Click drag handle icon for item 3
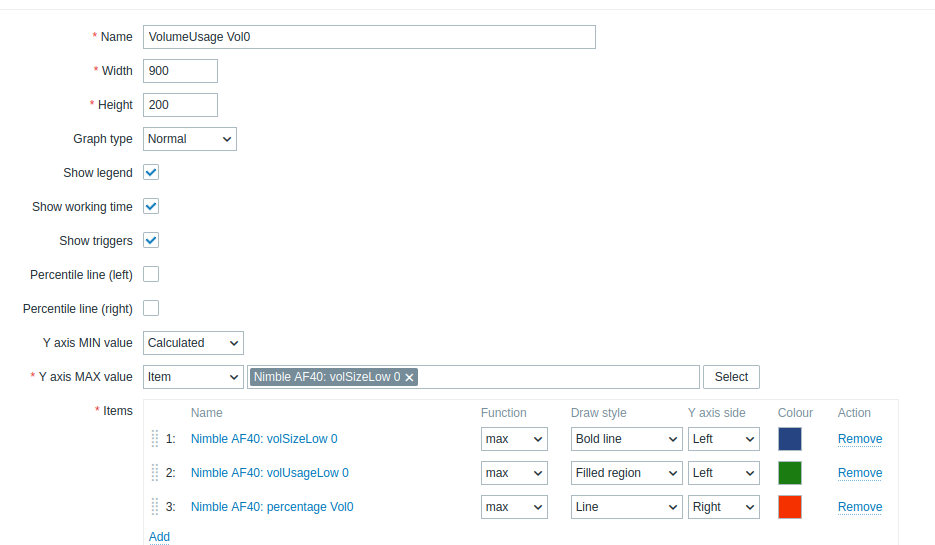935x545 pixels. click(155, 507)
